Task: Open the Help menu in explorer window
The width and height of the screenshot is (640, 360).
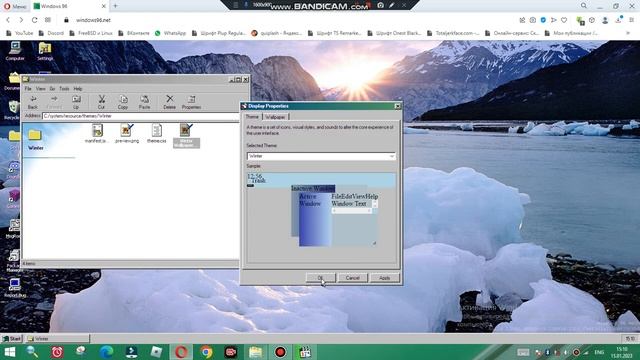Action: [78, 89]
